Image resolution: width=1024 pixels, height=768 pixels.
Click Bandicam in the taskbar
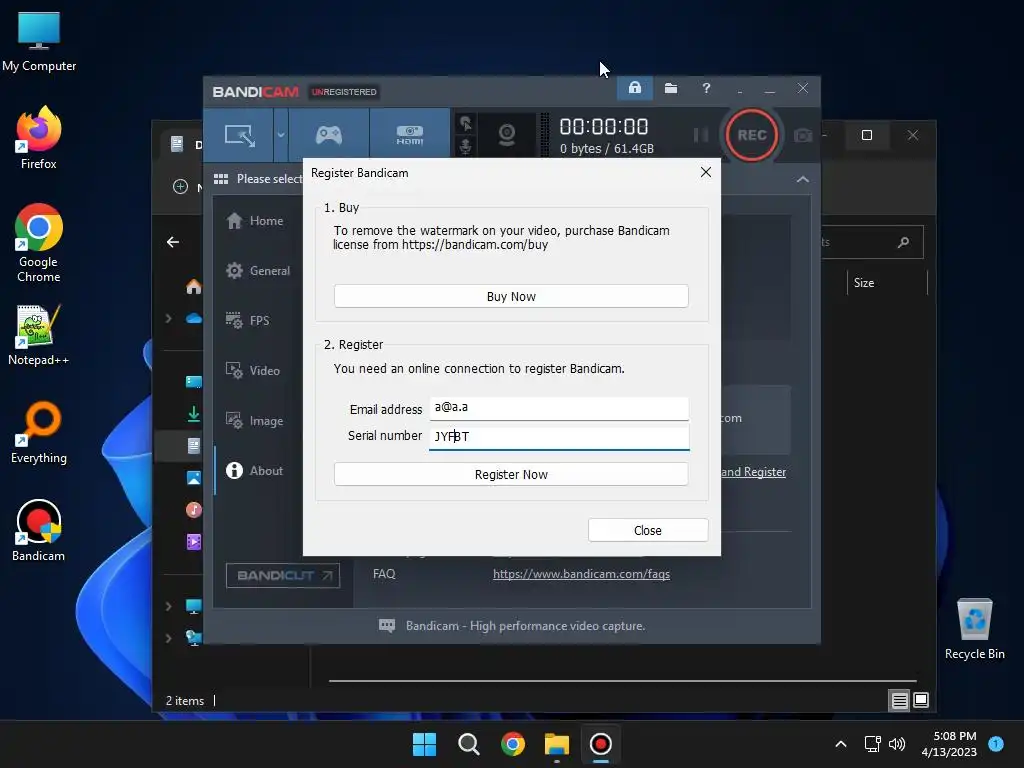pos(600,744)
